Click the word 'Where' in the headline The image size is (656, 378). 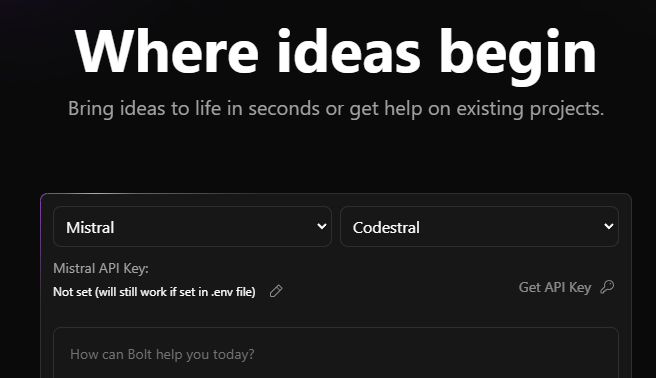pyautogui.click(x=167, y=52)
